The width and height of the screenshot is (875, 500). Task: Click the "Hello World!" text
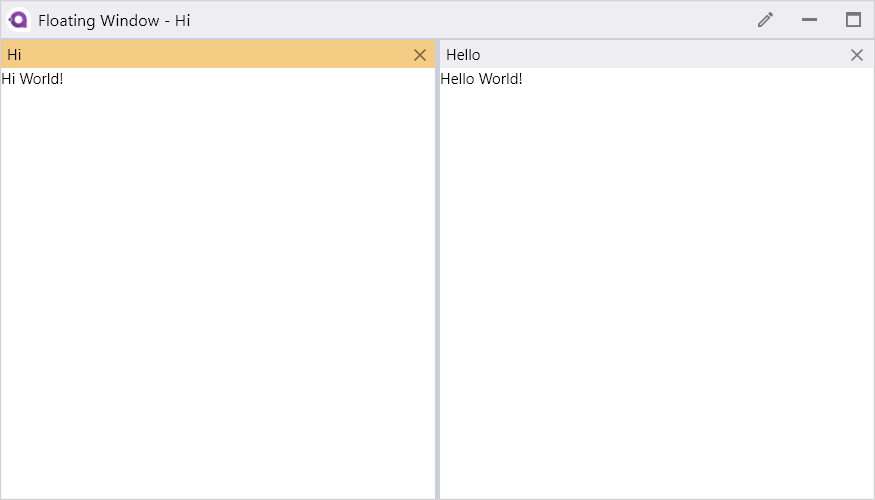(482, 79)
